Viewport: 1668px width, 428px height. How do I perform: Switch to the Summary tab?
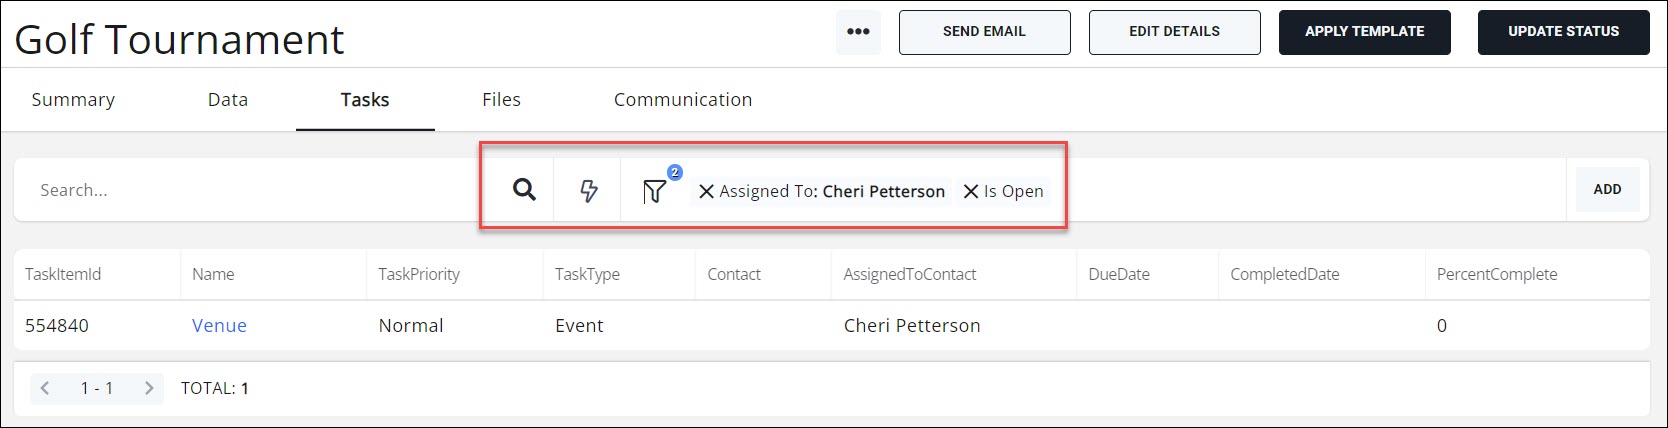point(73,100)
